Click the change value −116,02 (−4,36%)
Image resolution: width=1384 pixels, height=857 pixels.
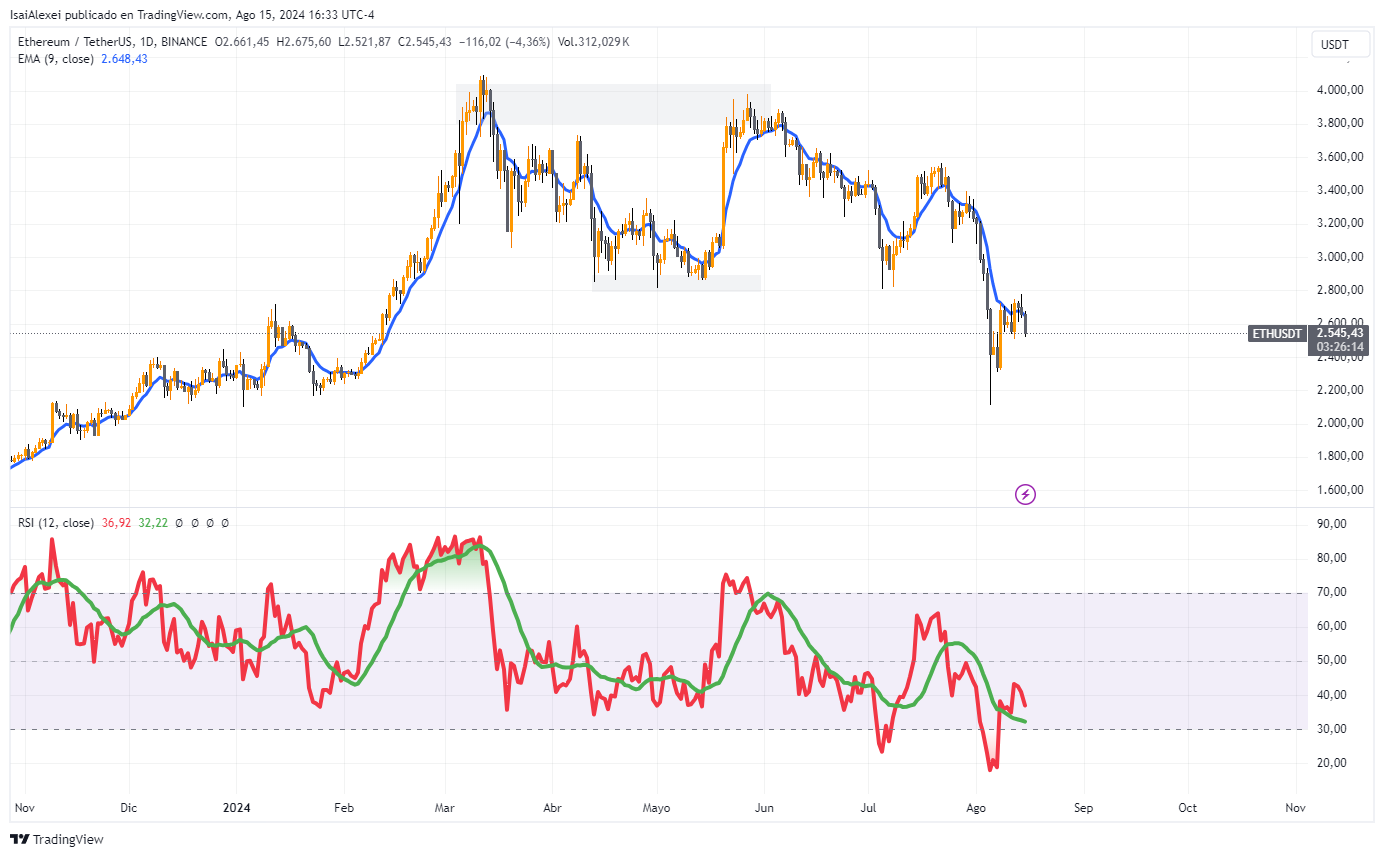(x=505, y=41)
